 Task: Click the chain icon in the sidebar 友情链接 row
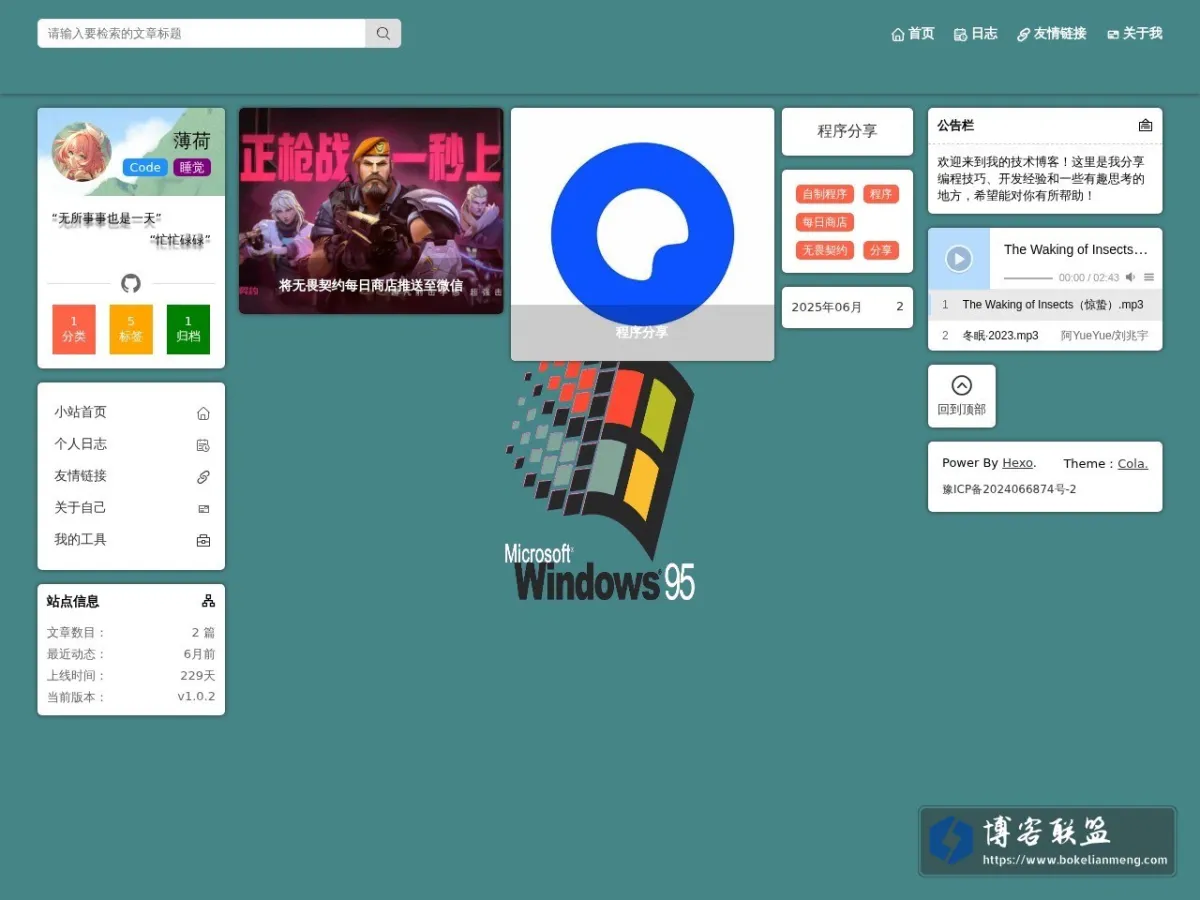[x=203, y=477]
